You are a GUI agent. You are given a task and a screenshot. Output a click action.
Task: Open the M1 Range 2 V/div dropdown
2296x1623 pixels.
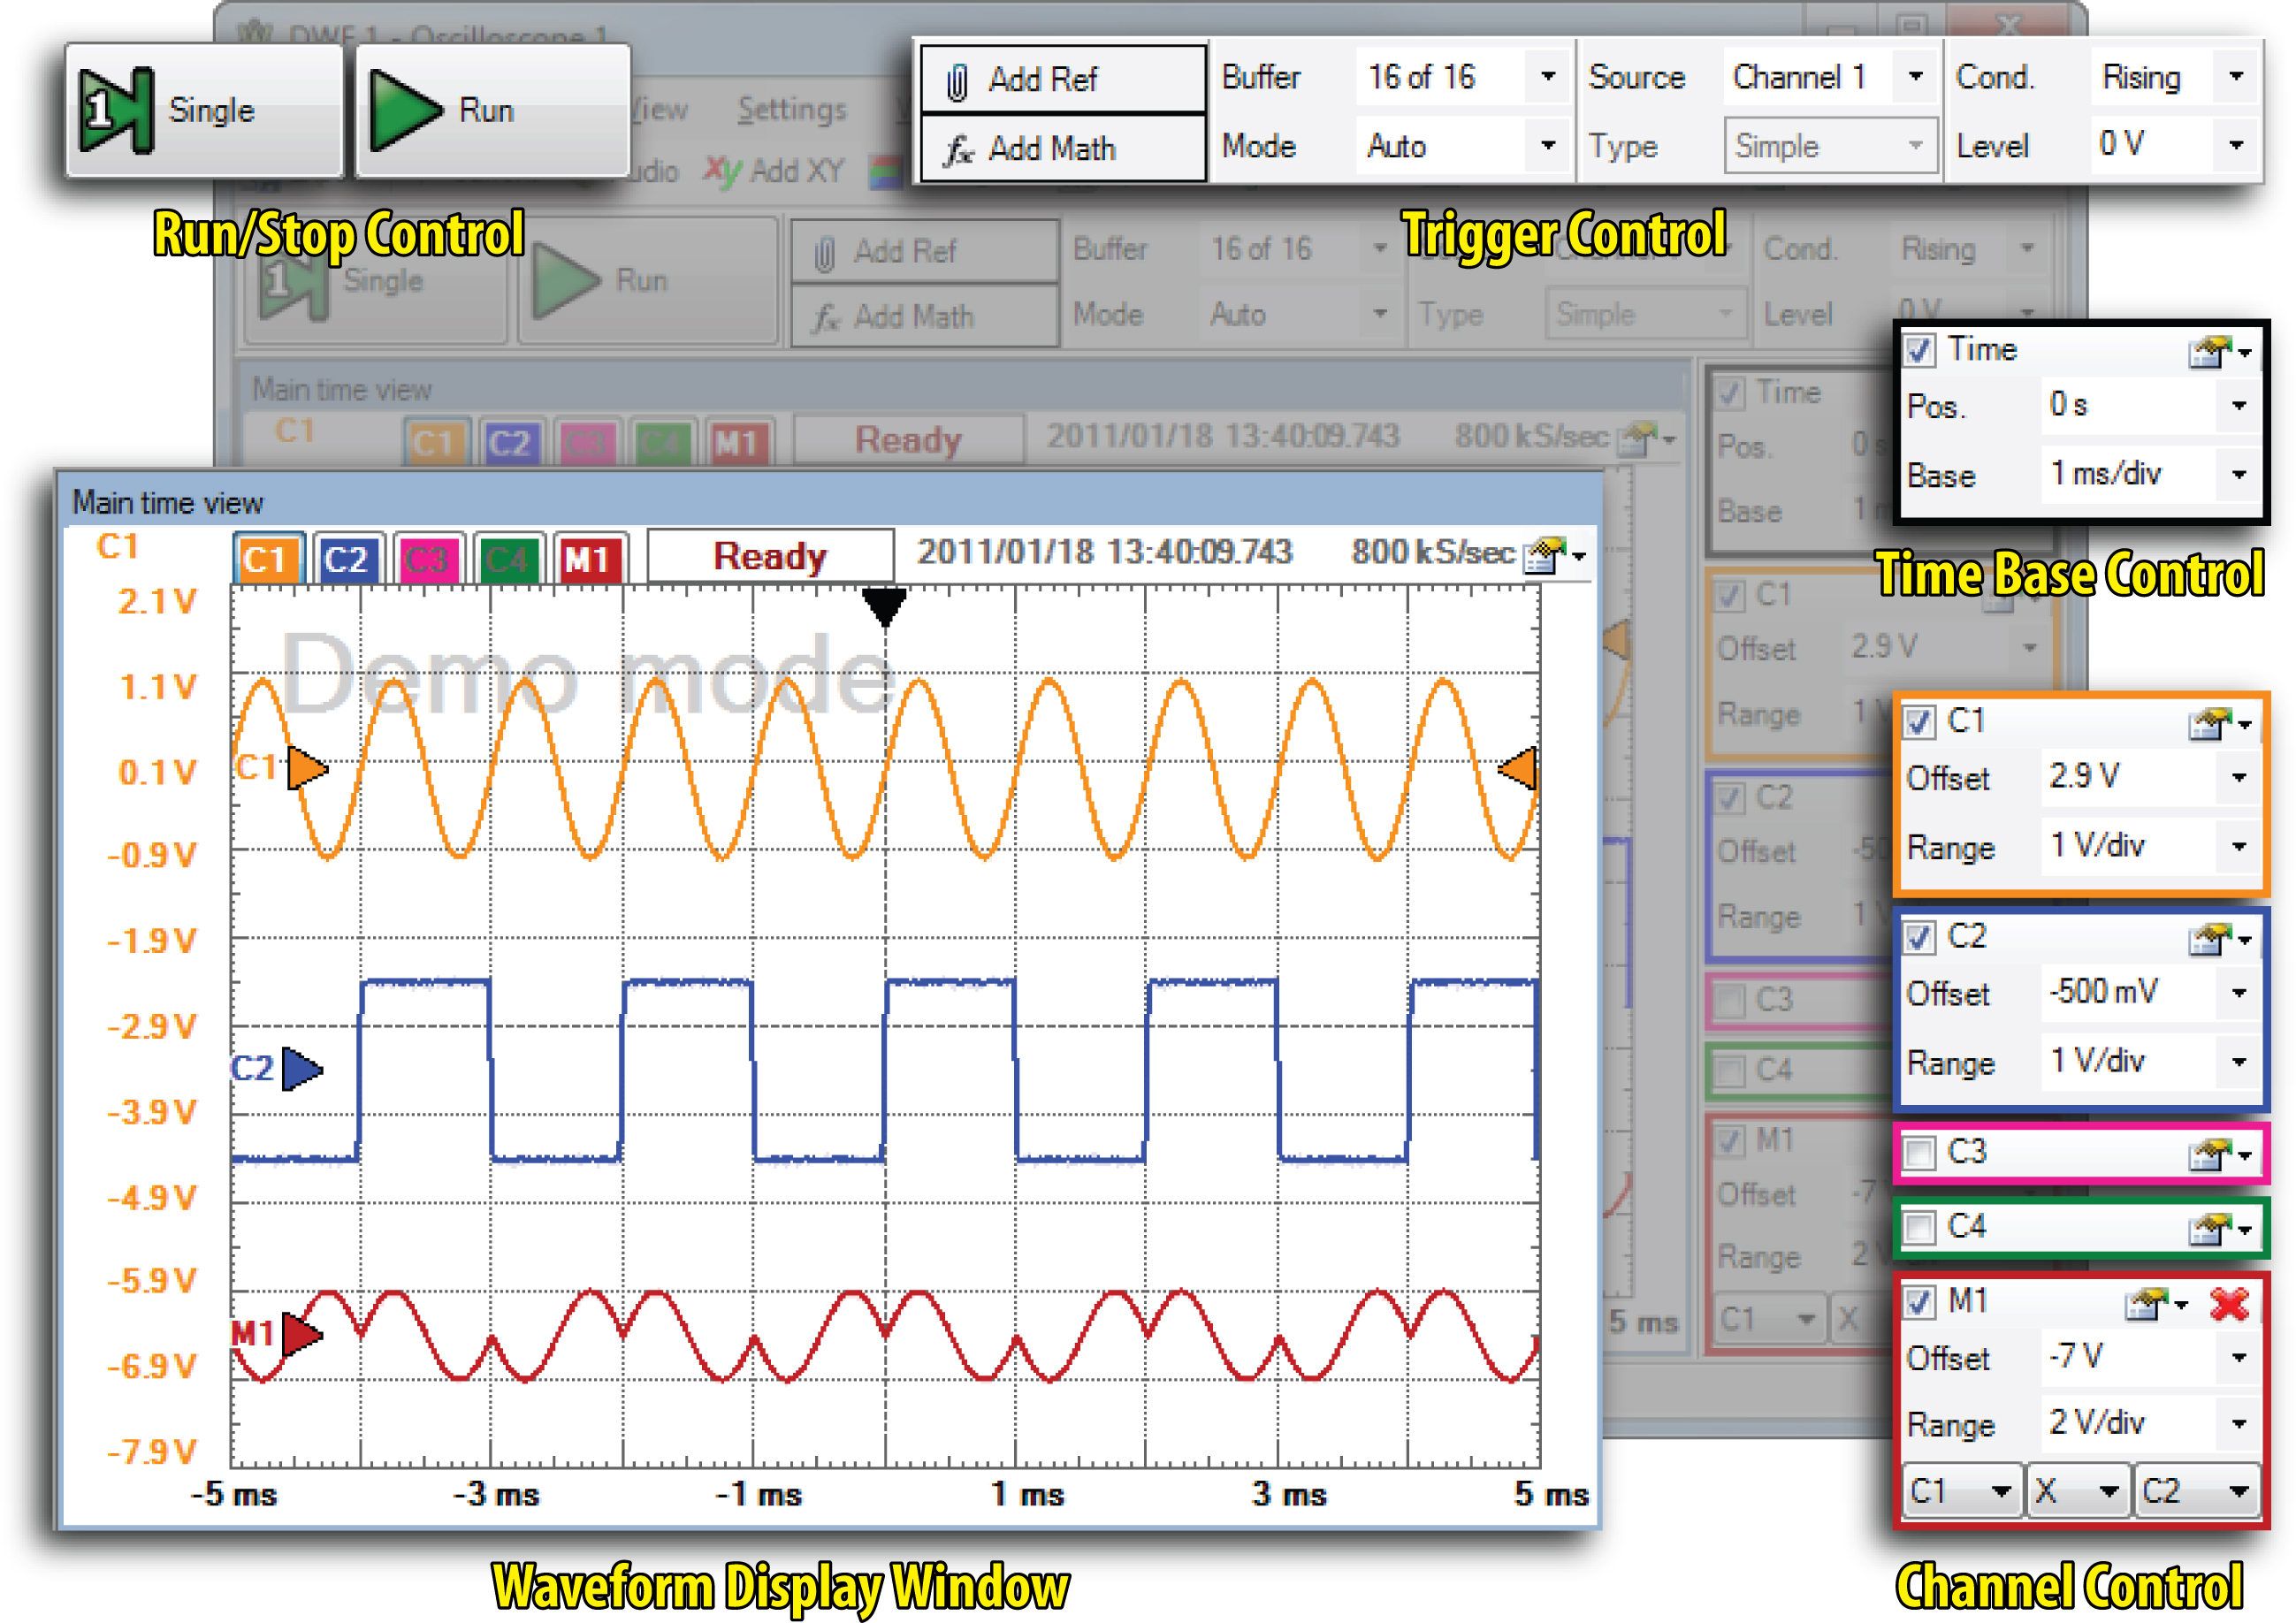click(x=2239, y=1424)
